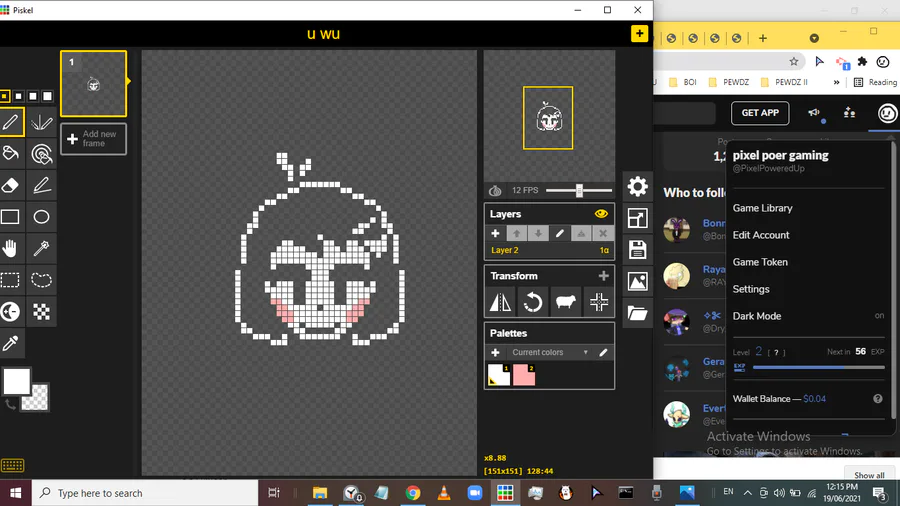Open primary color white swatch picker
900x506 pixels.
[16, 382]
